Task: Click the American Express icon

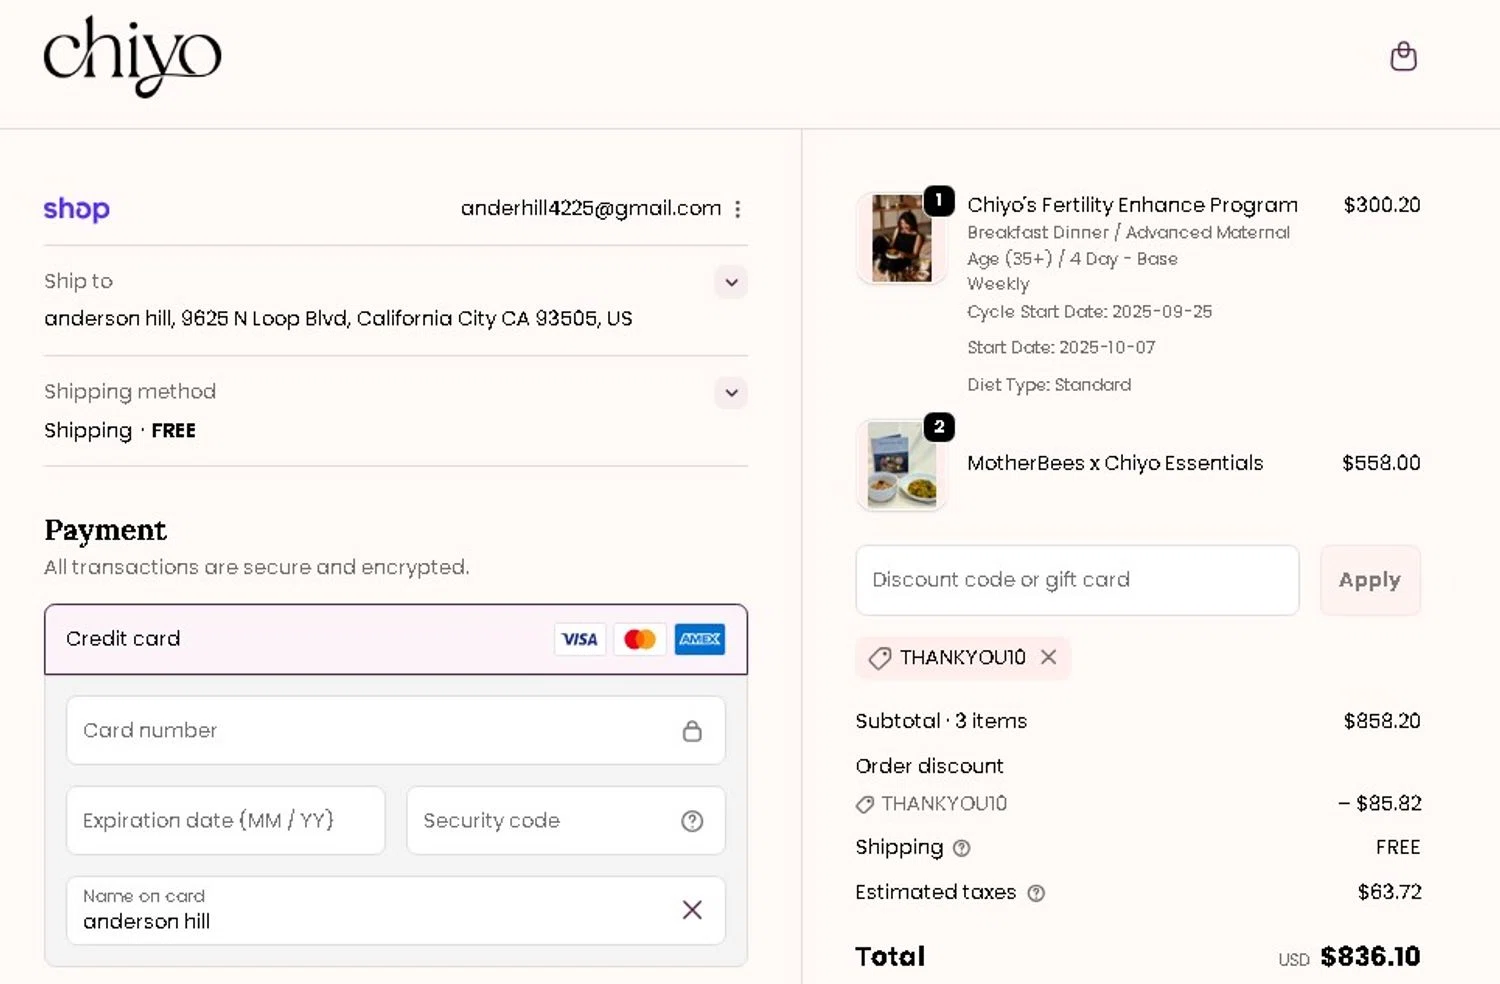Action: (x=699, y=639)
